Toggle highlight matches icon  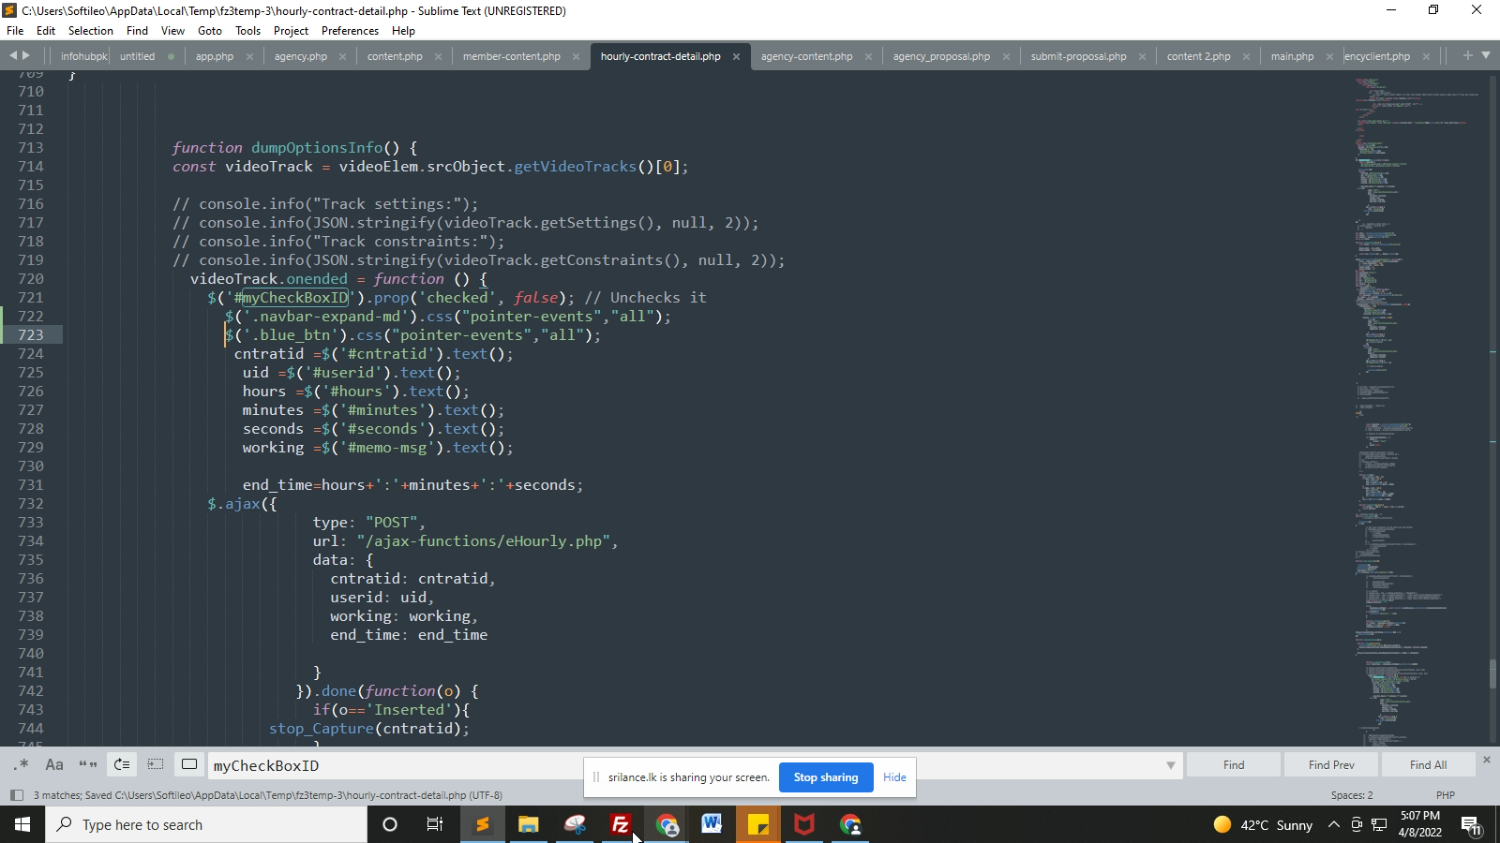189,765
